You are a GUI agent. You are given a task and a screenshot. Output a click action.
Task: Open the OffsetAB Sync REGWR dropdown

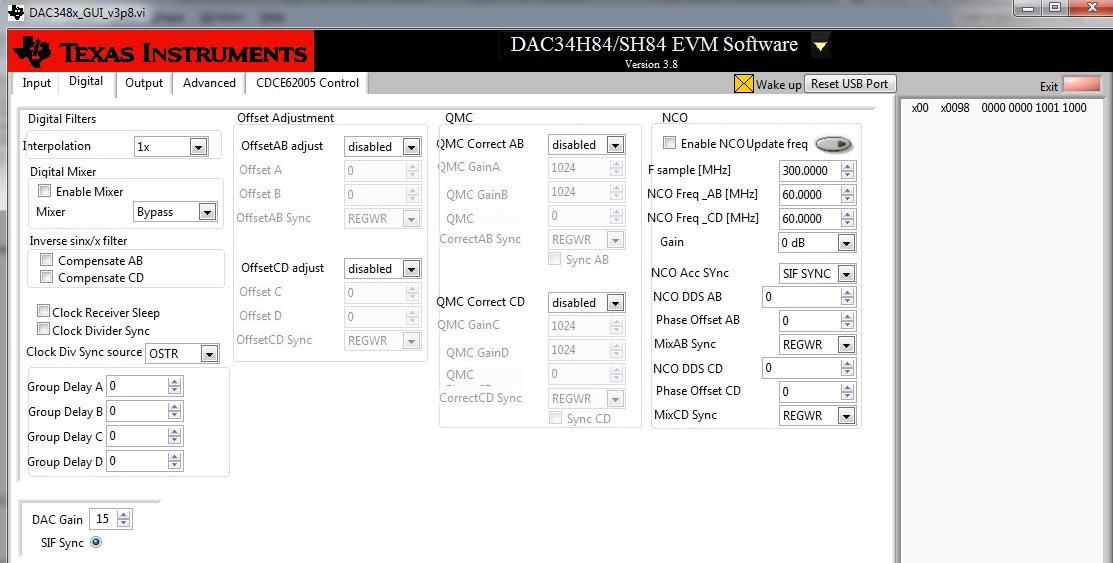pos(411,219)
